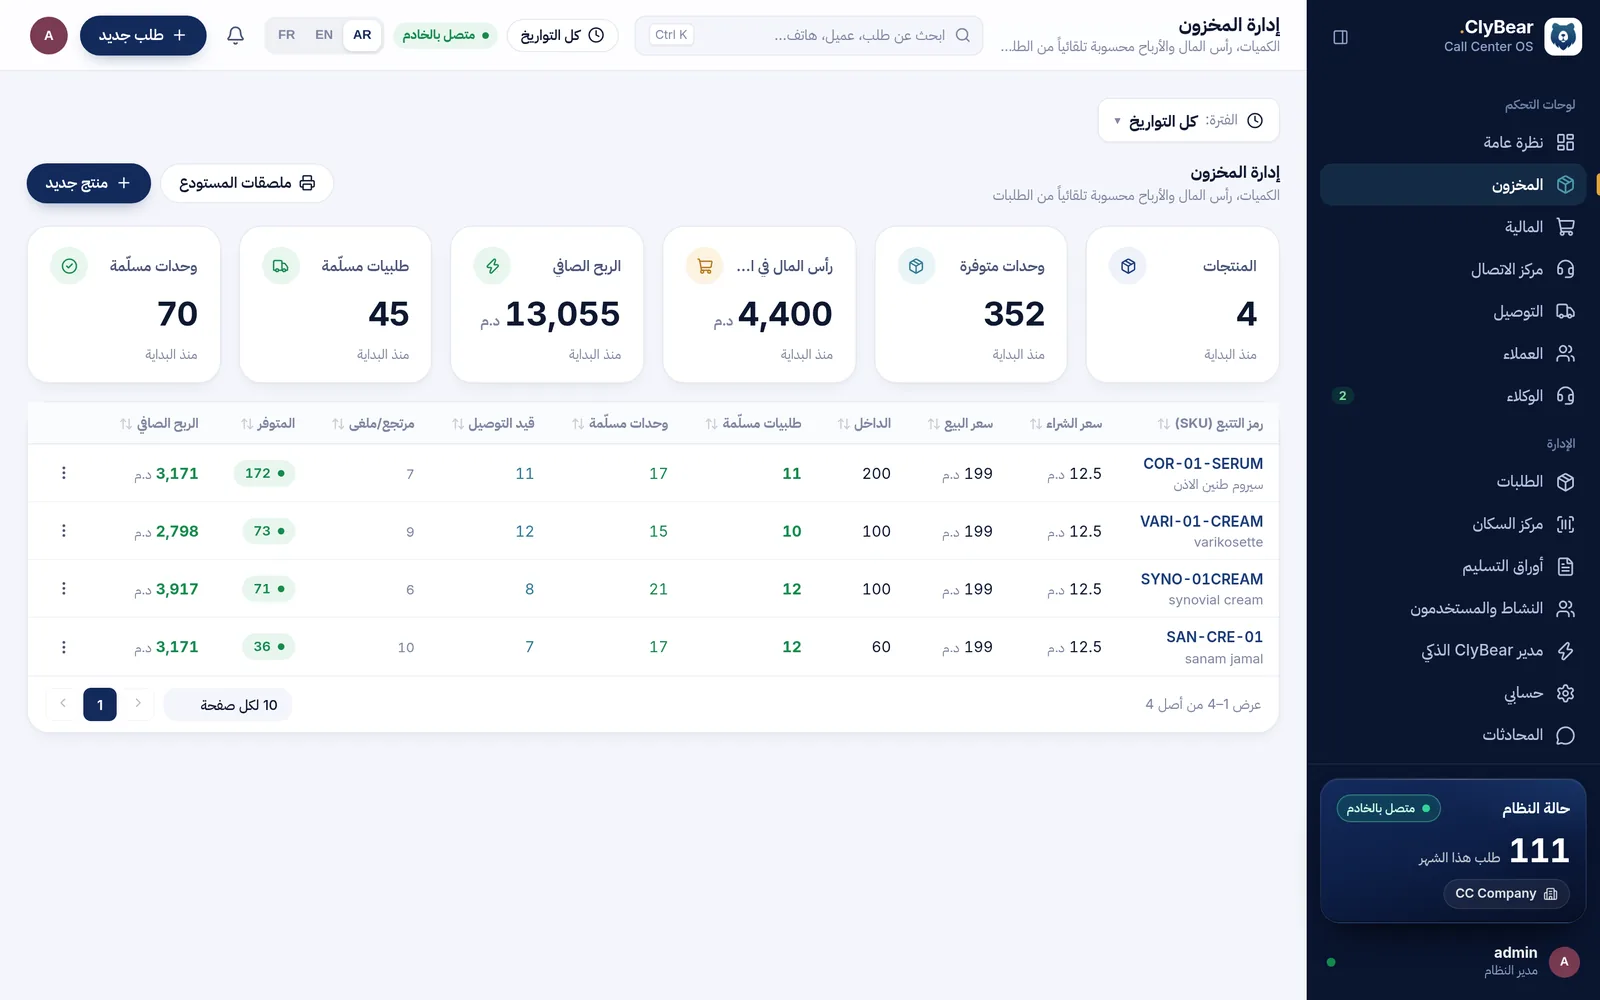Click the المنتجات card box icon
1600x1000 pixels.
click(x=1128, y=266)
